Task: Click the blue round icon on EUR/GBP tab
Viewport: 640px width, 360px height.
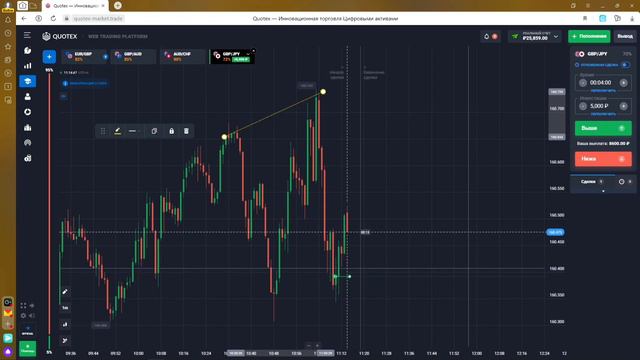Action: [105, 57]
